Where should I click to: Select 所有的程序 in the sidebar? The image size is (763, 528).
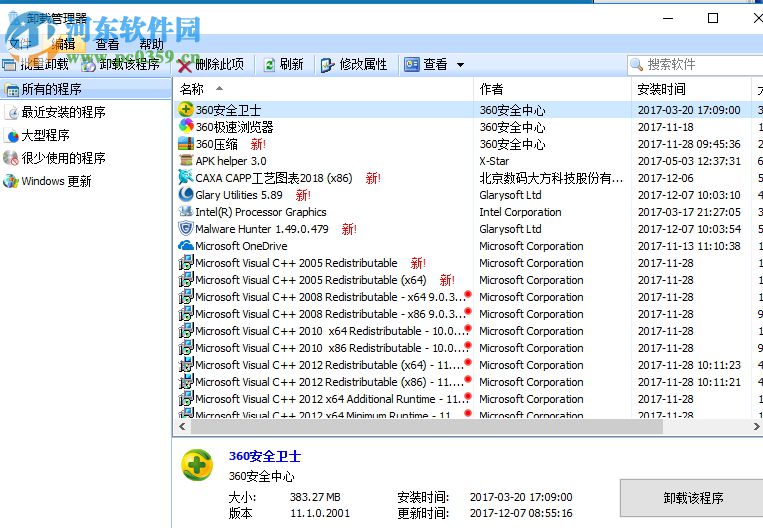point(86,90)
